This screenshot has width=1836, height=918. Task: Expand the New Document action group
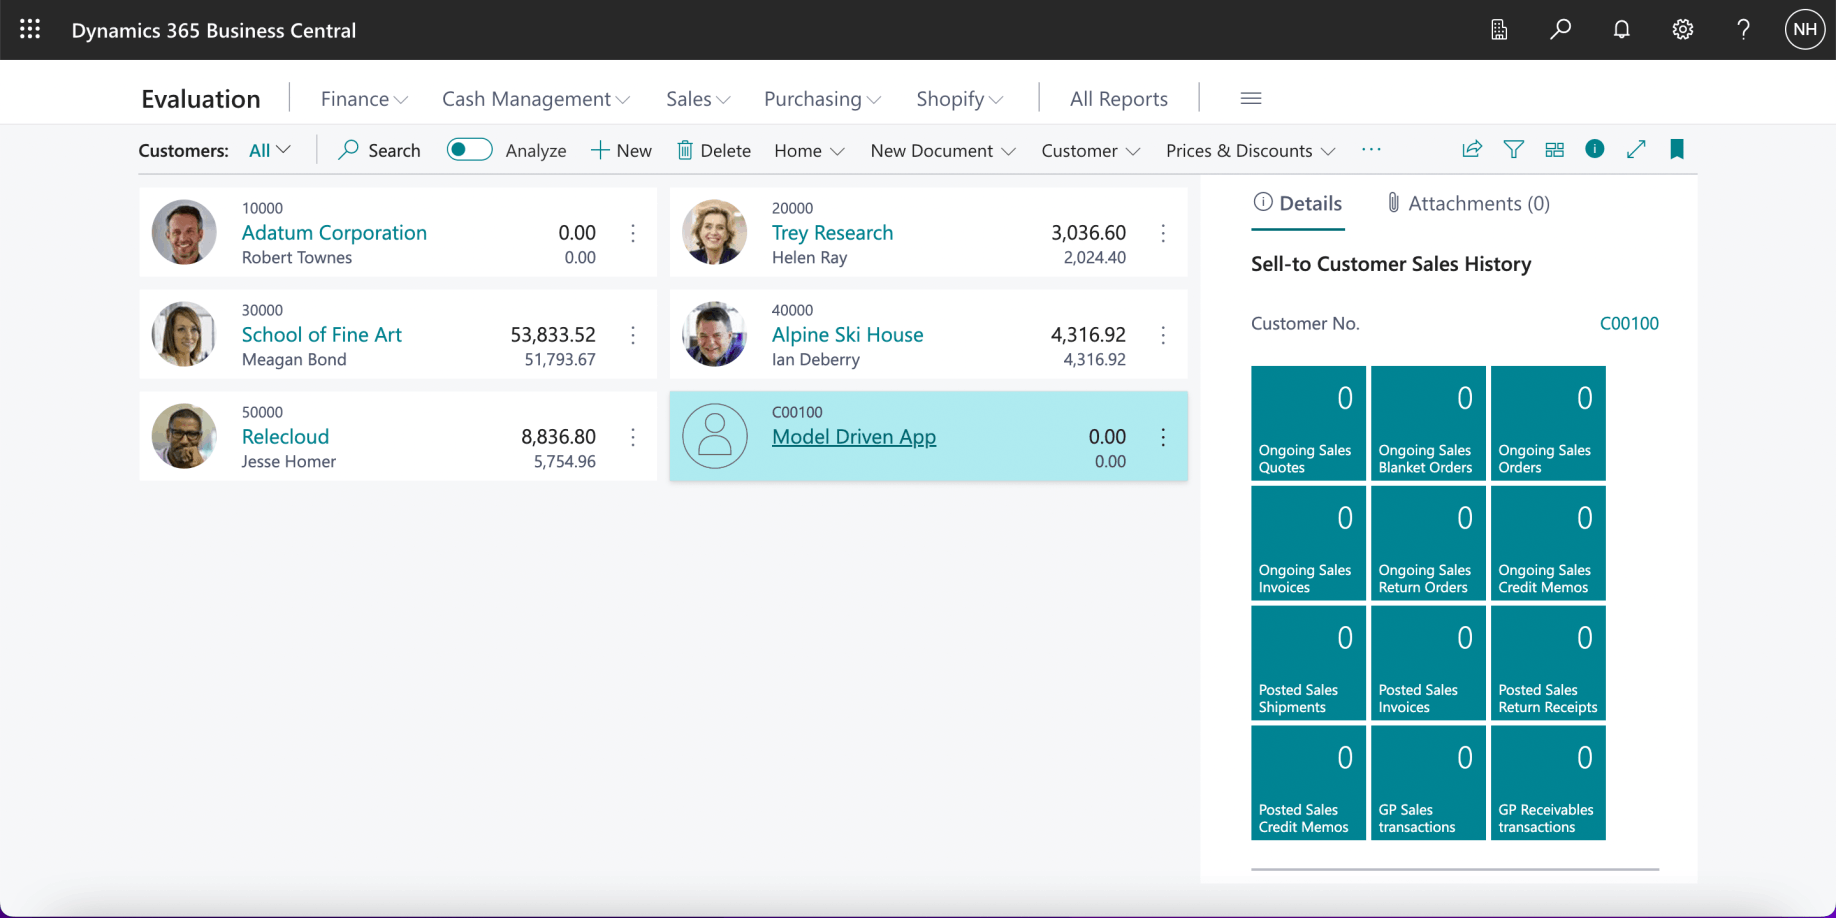tap(943, 151)
